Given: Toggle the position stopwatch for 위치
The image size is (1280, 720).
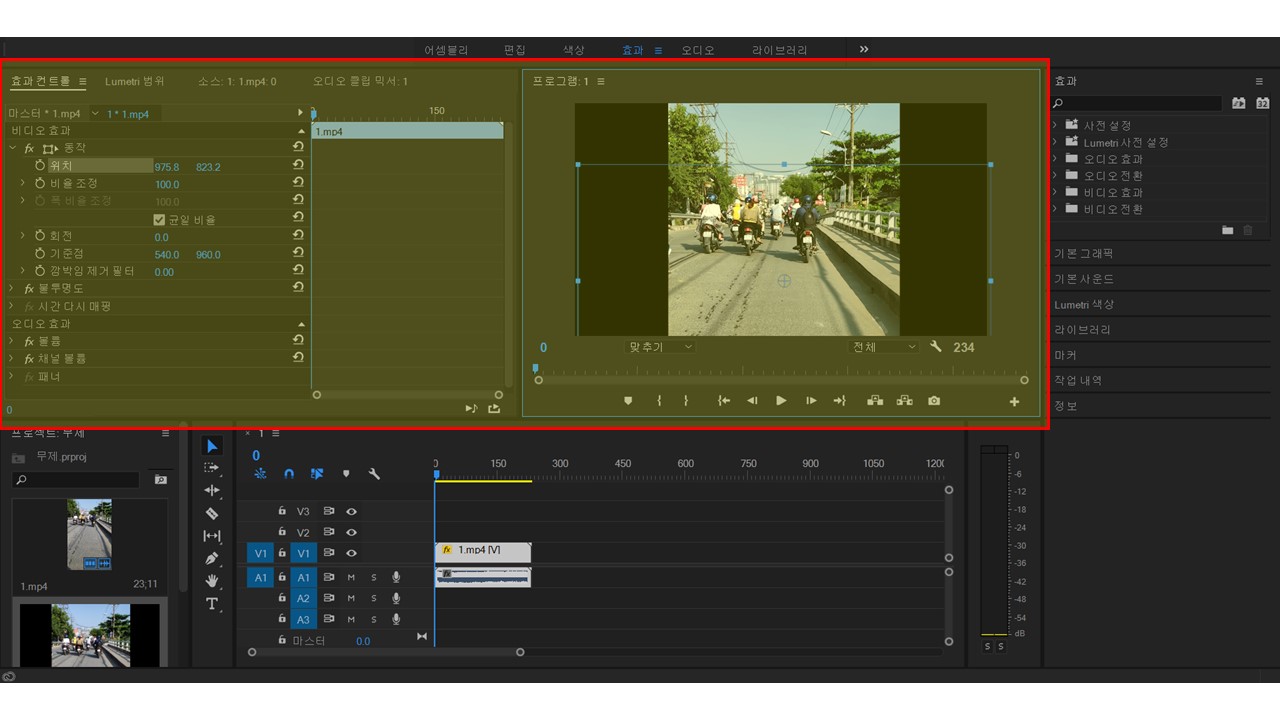Looking at the screenshot, I should [40, 166].
